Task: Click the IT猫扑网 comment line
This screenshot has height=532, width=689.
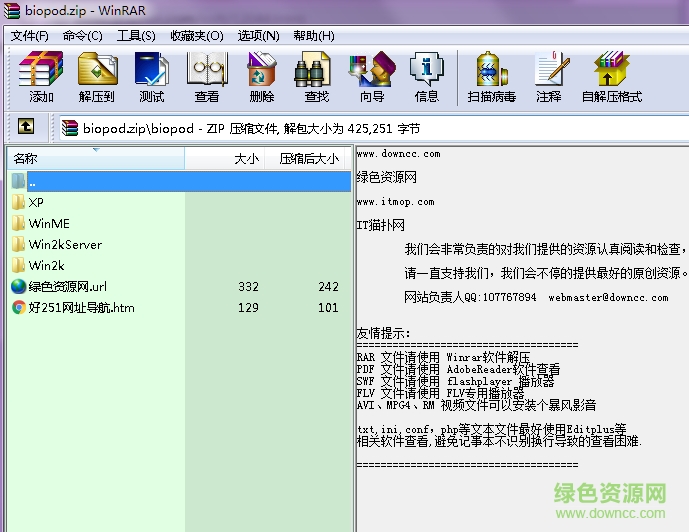Action: tap(381, 225)
